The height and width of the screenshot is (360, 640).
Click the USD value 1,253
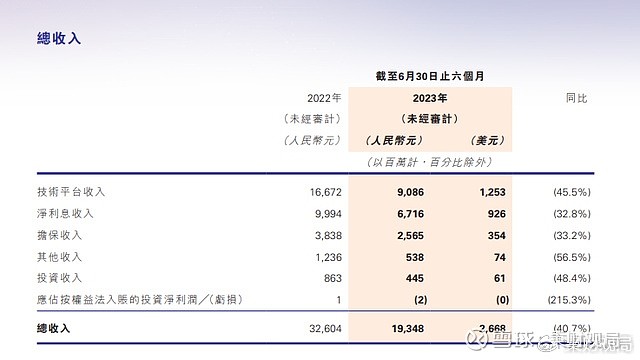493,192
